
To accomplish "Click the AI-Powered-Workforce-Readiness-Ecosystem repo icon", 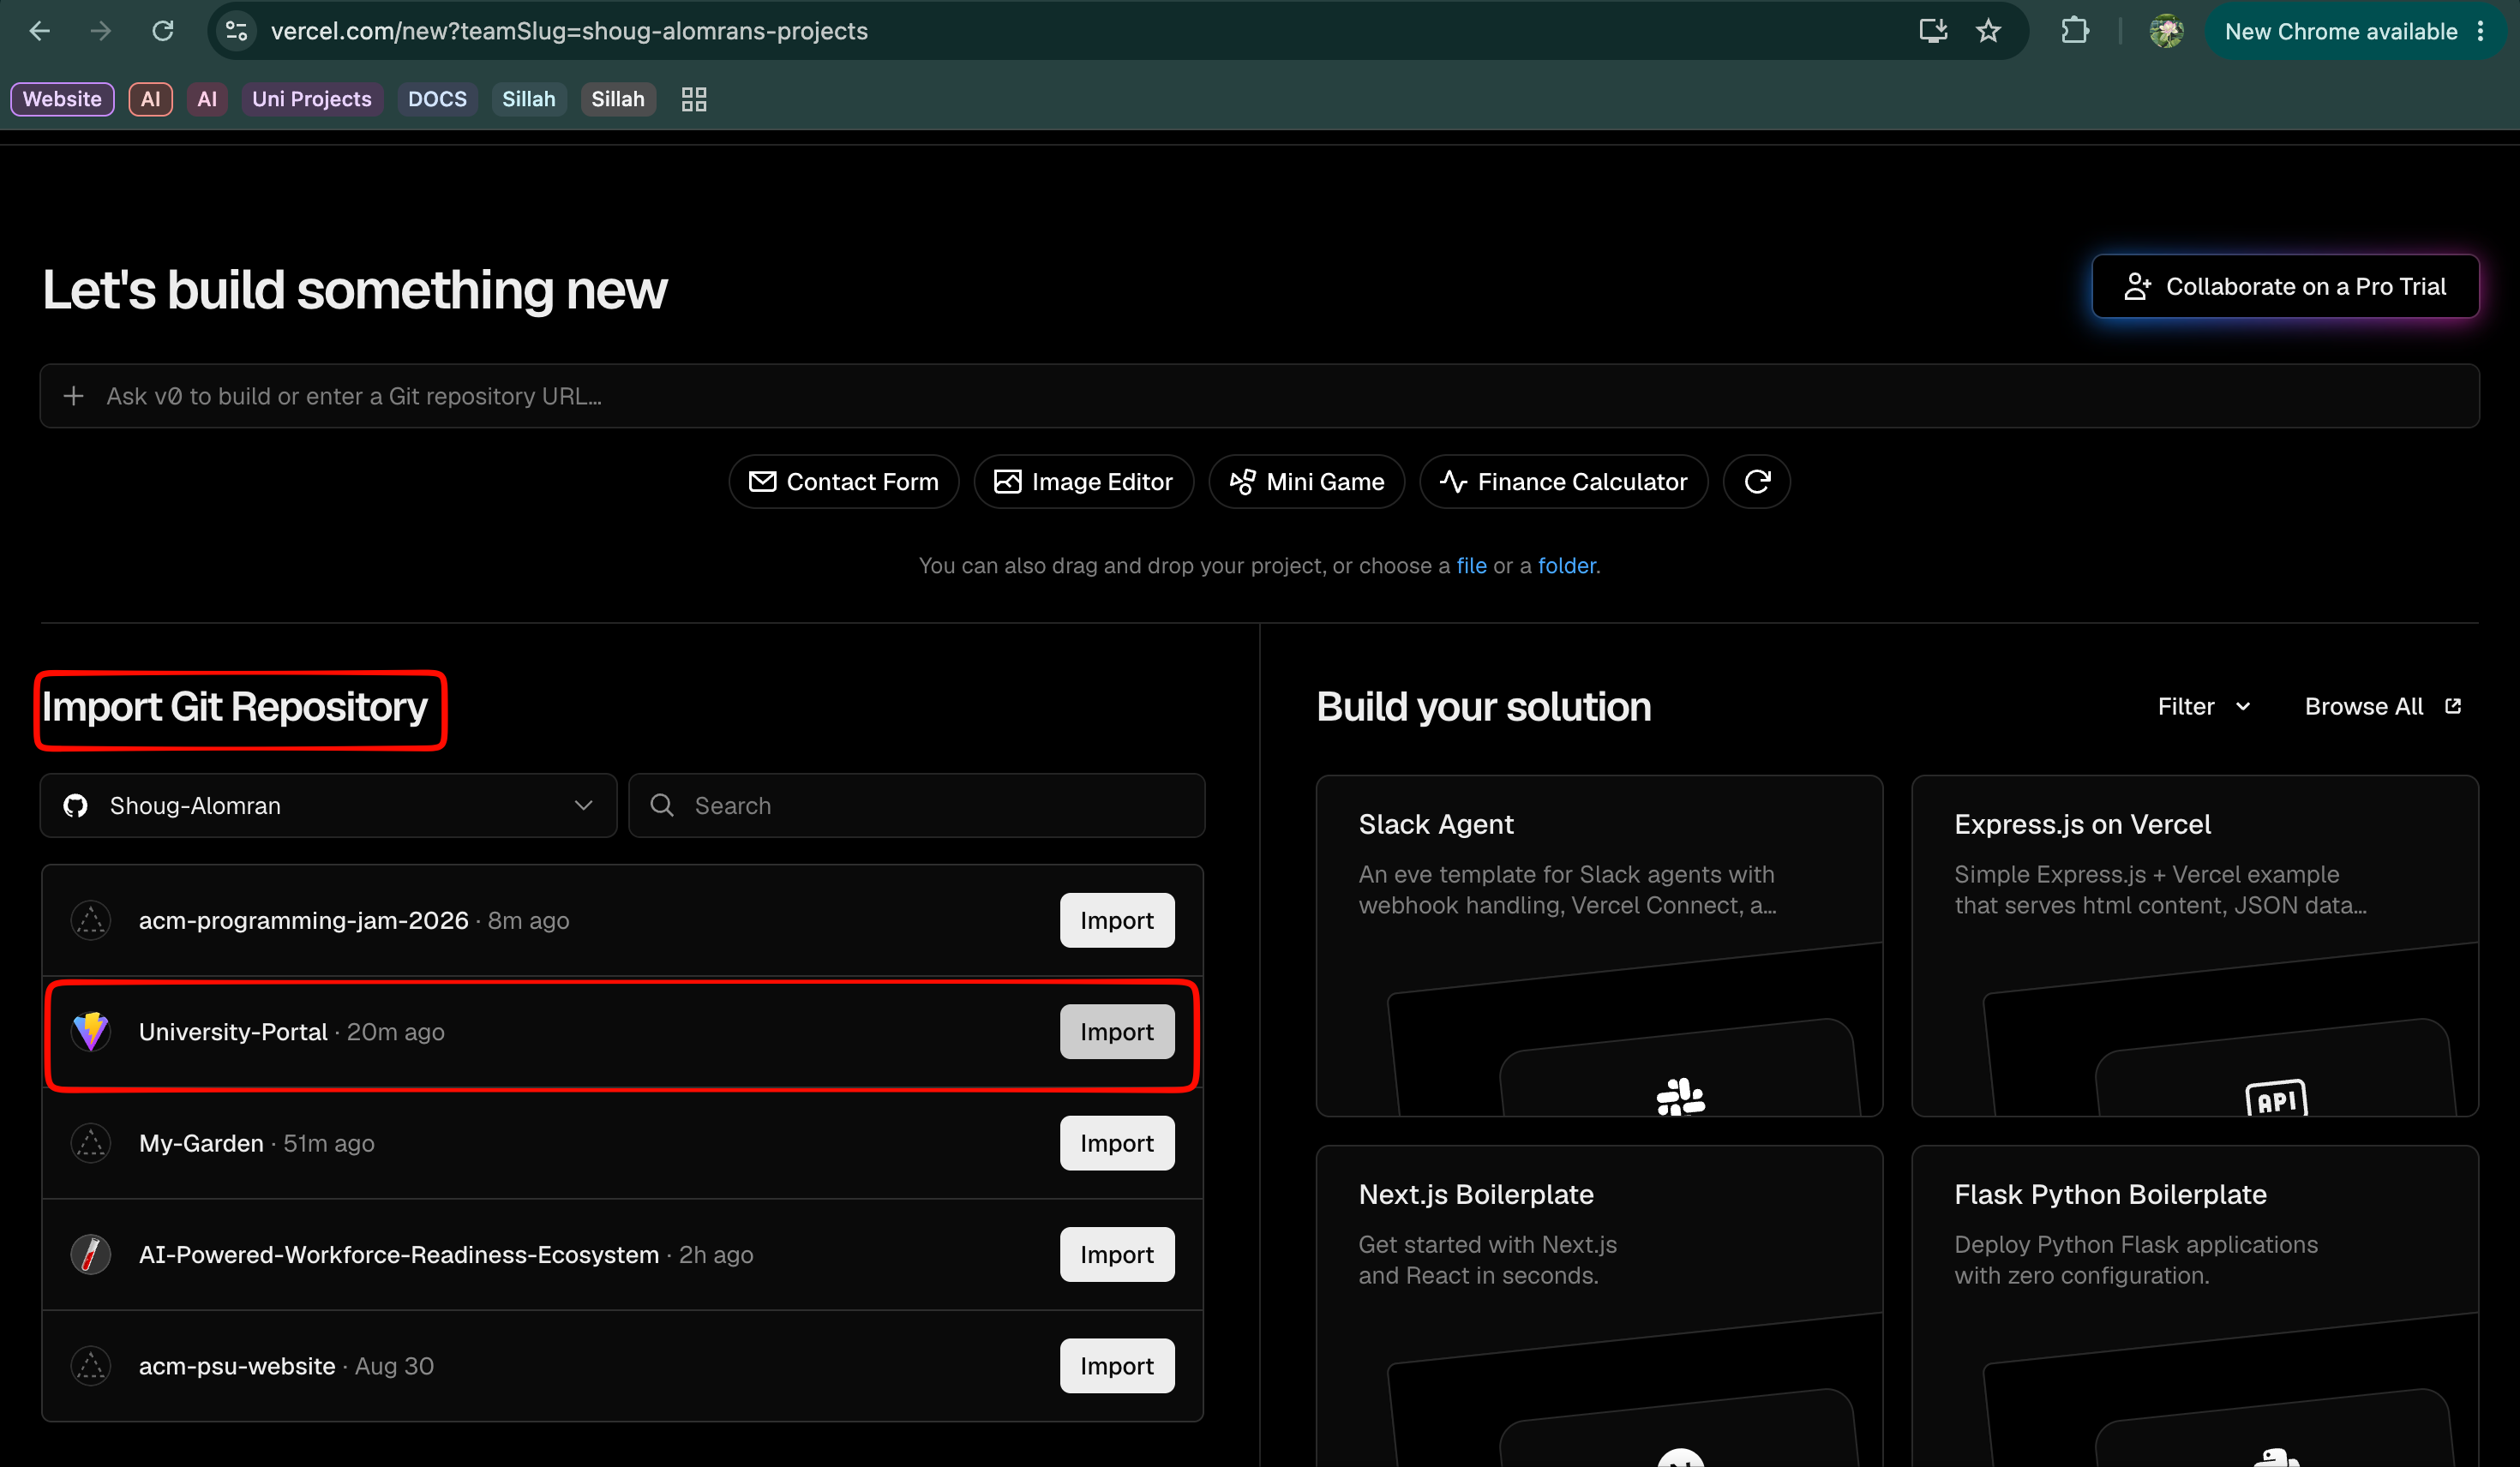I will click(91, 1254).
